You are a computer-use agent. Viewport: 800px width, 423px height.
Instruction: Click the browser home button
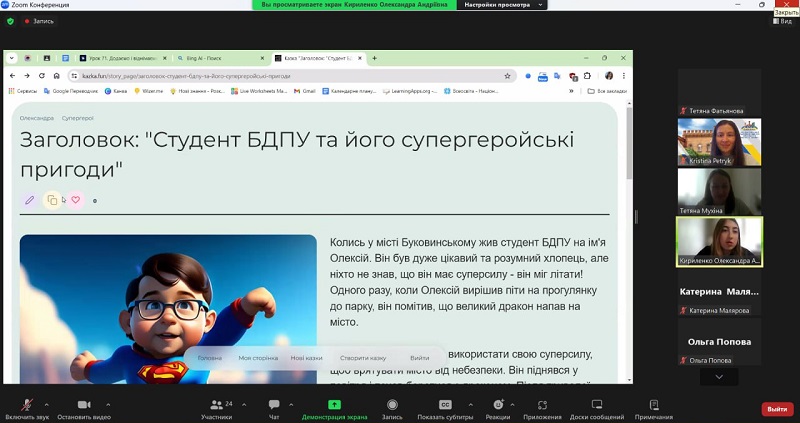[57, 76]
